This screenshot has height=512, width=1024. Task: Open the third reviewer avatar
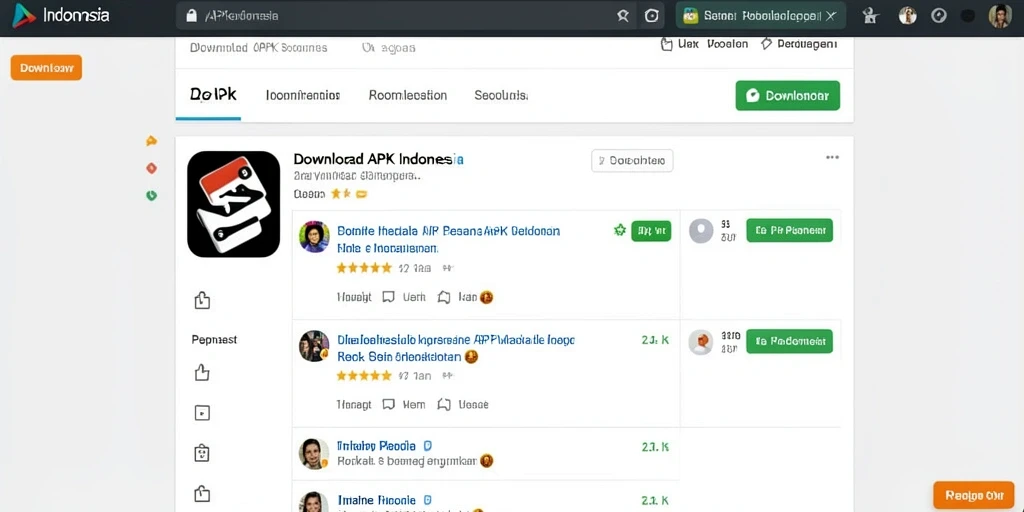pos(314,453)
